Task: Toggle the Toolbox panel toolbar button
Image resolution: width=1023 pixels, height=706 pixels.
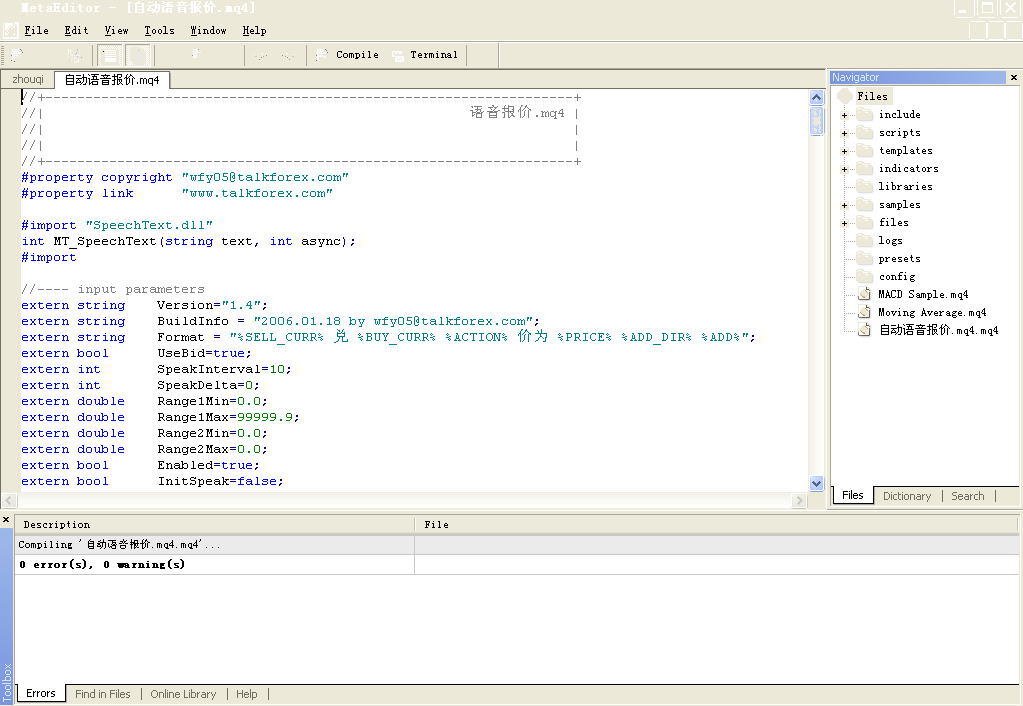Action: 138,55
